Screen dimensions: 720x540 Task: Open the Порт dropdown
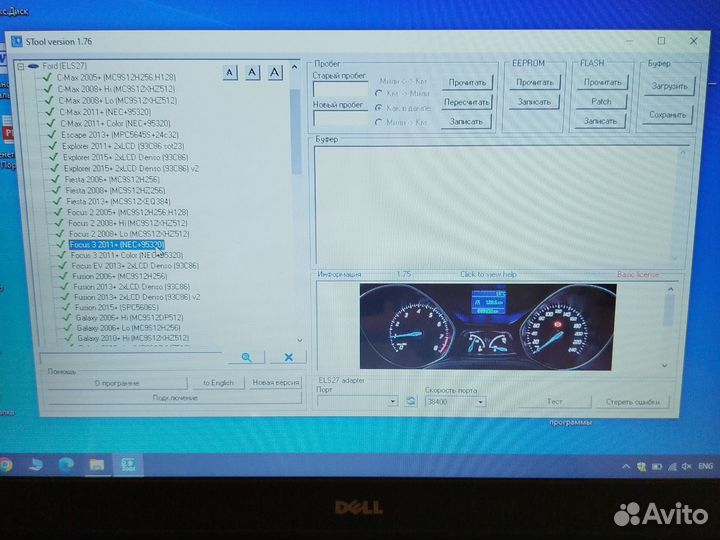coord(393,401)
